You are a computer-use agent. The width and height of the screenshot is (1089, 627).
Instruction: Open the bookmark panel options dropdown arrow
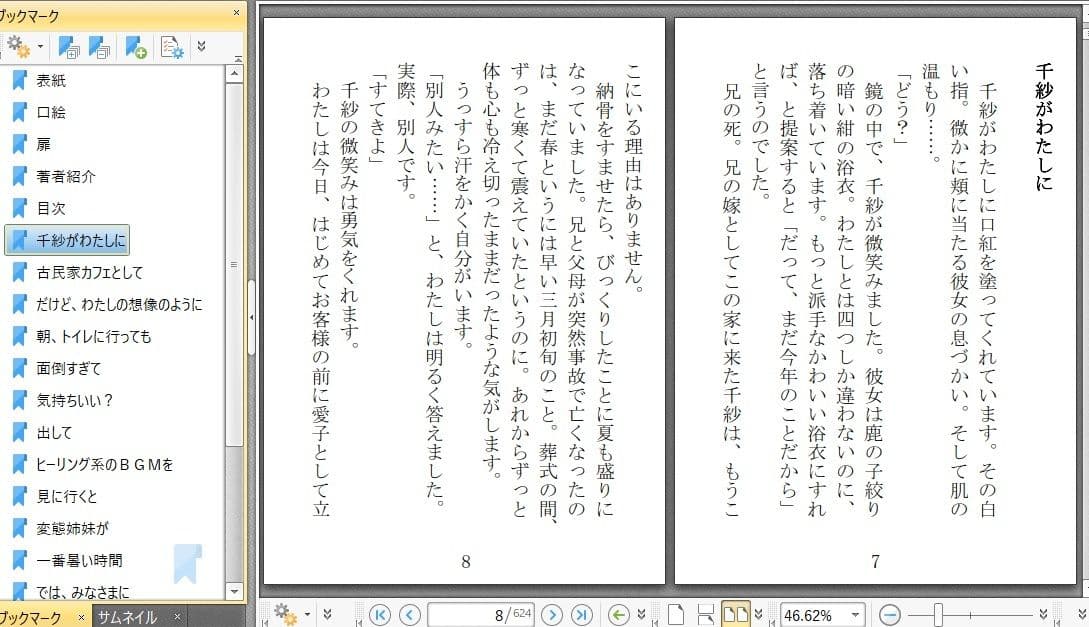(40, 47)
